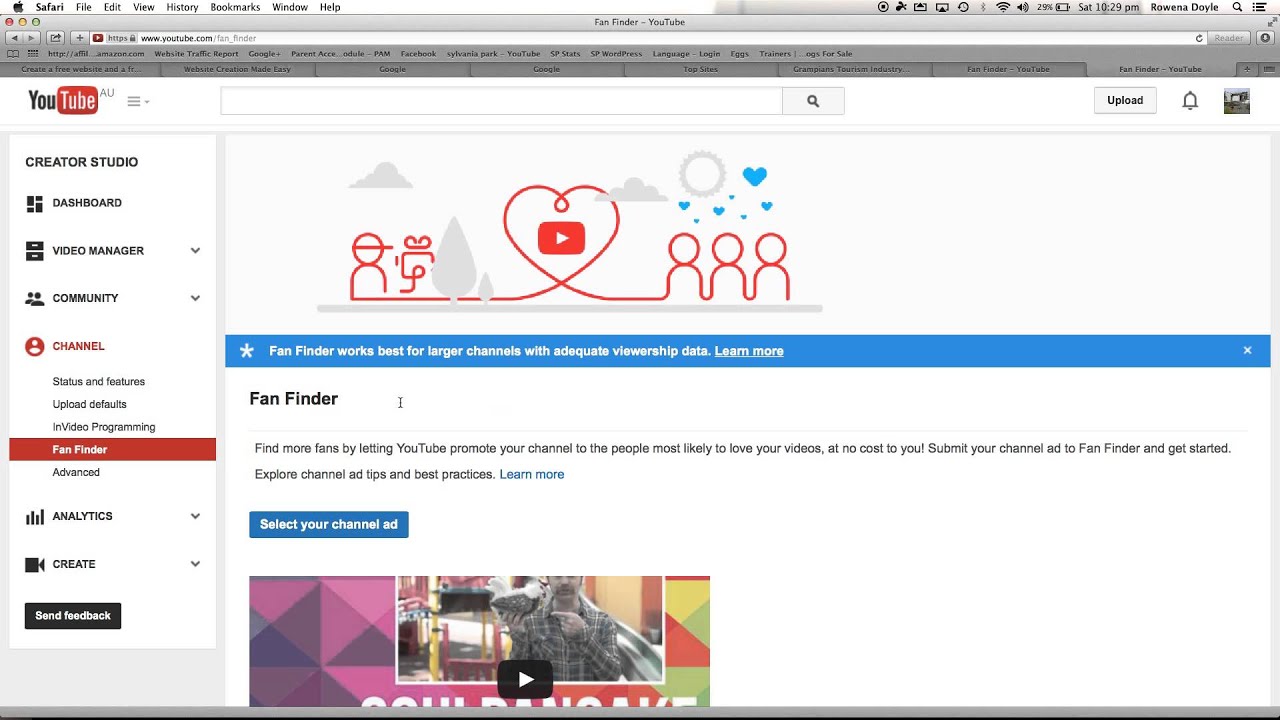This screenshot has height=720, width=1280.
Task: Open Status and features
Action: click(x=99, y=382)
